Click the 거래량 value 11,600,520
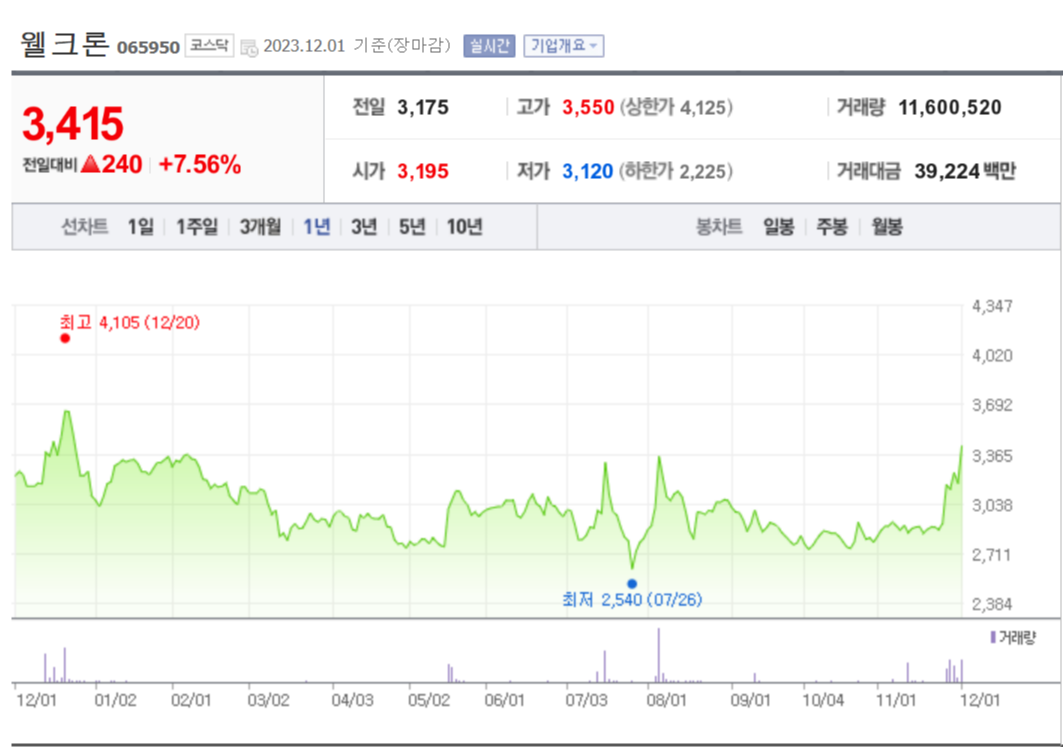The width and height of the screenshot is (1063, 747). click(x=950, y=108)
